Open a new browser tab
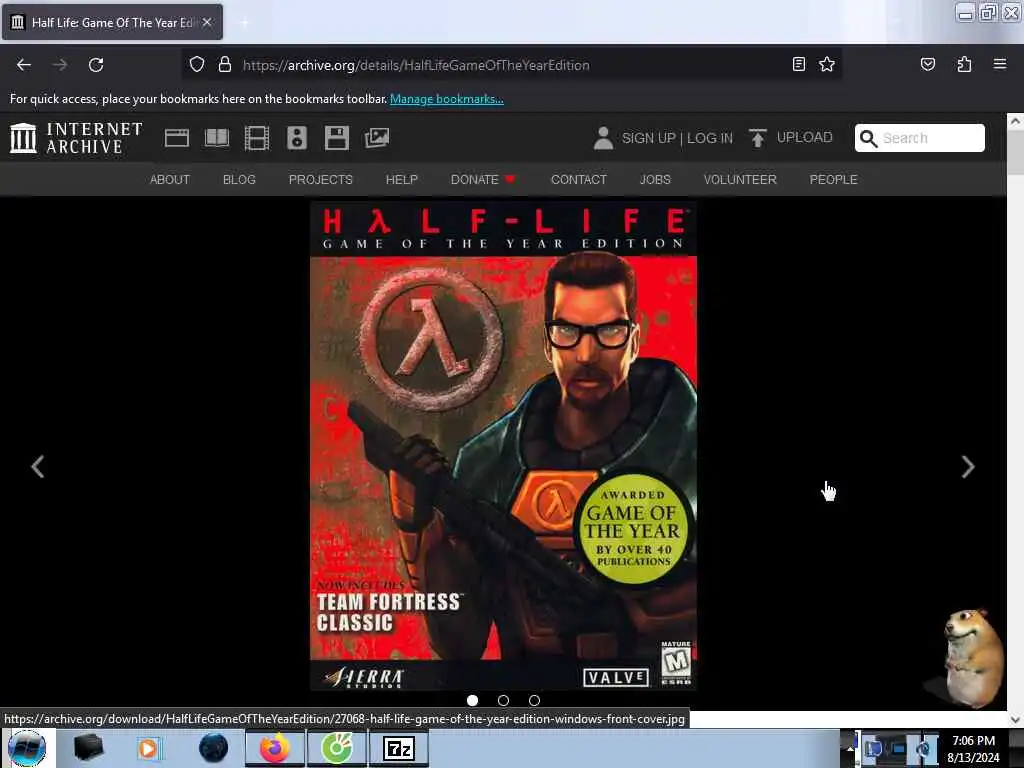1024x768 pixels. [244, 23]
